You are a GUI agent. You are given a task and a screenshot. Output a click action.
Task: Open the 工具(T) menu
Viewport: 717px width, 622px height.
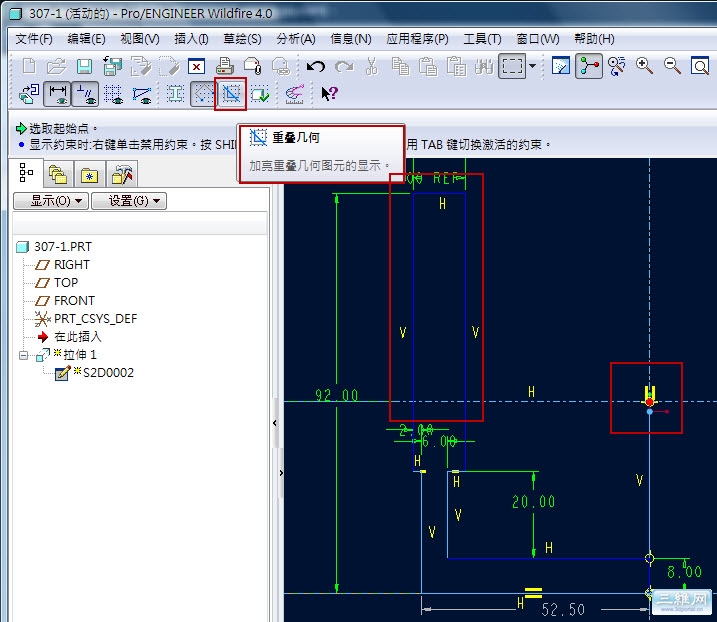[482, 39]
